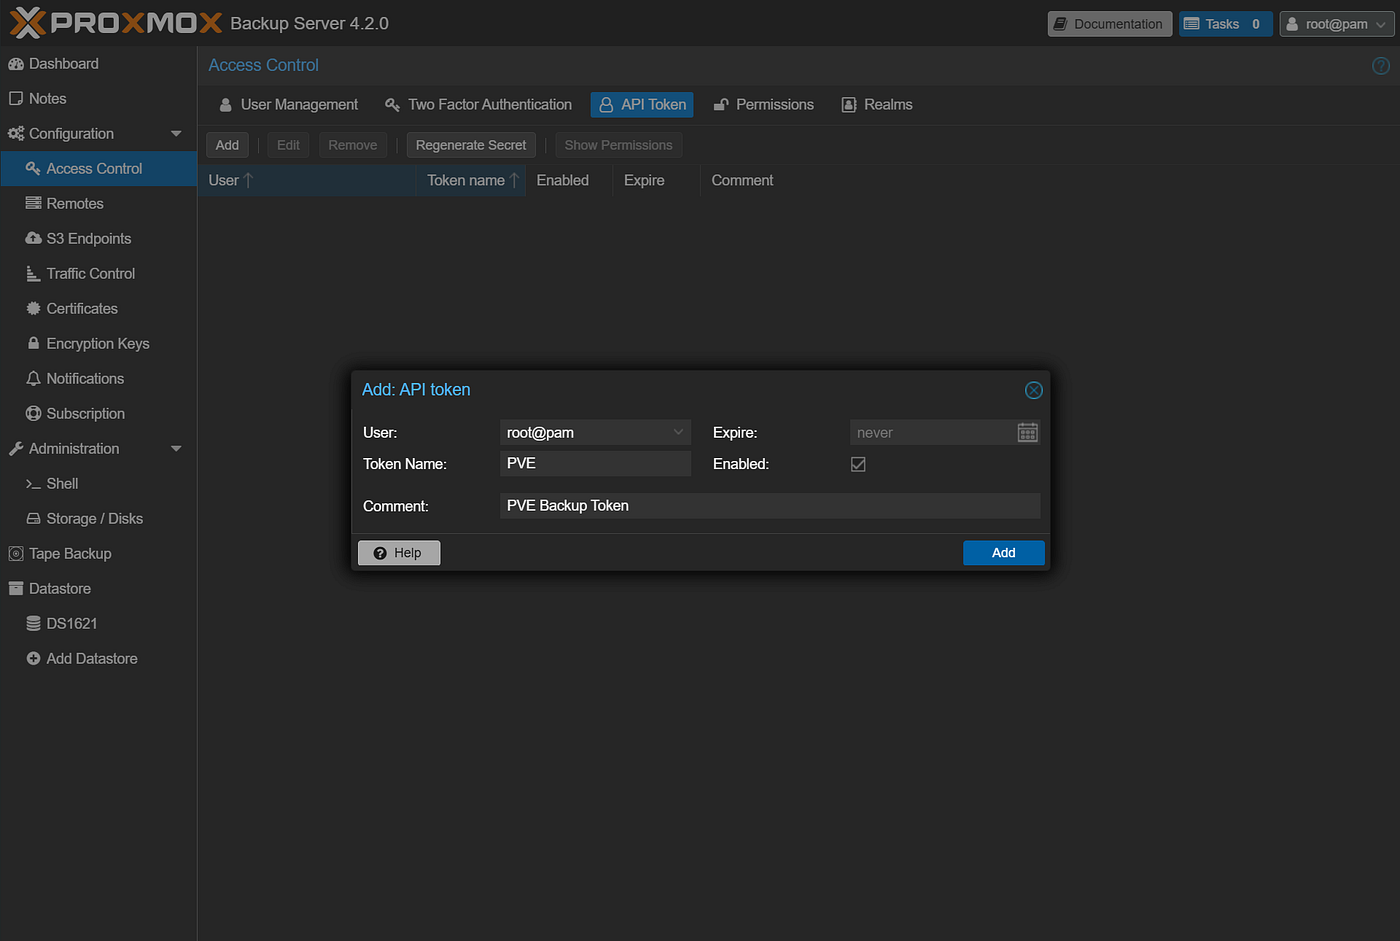The width and height of the screenshot is (1400, 941).
Task: Click the Add toolbar button
Action: 227,145
